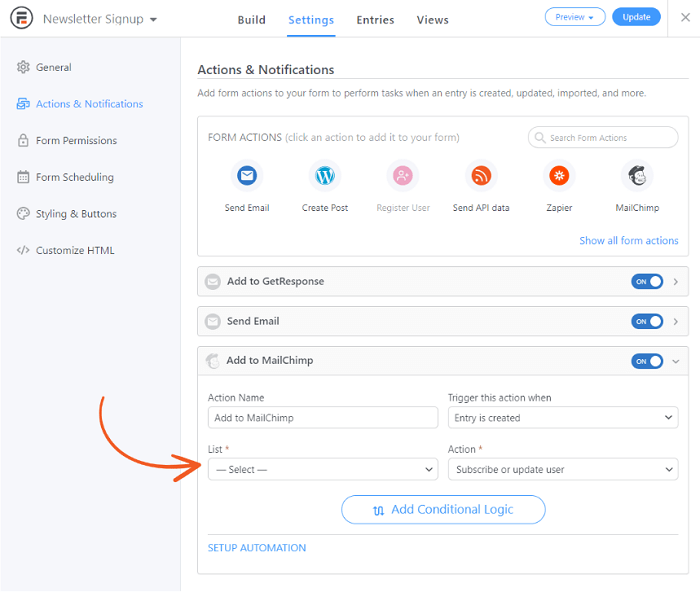700x592 pixels.
Task: Open Trigger this action when dropdown
Action: click(x=563, y=417)
